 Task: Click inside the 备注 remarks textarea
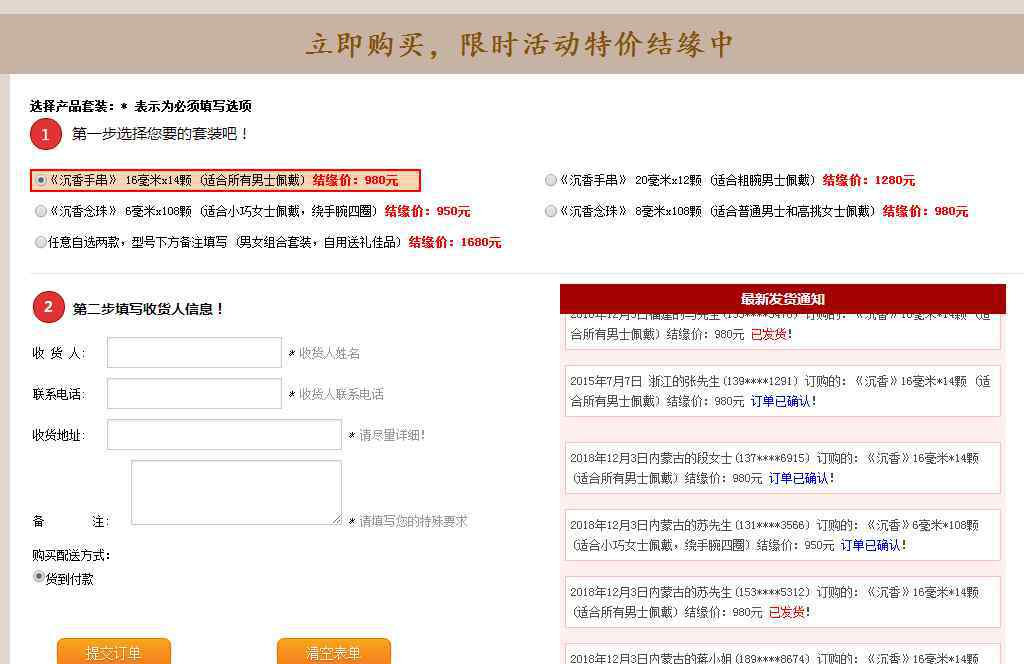pyautogui.click(x=236, y=492)
